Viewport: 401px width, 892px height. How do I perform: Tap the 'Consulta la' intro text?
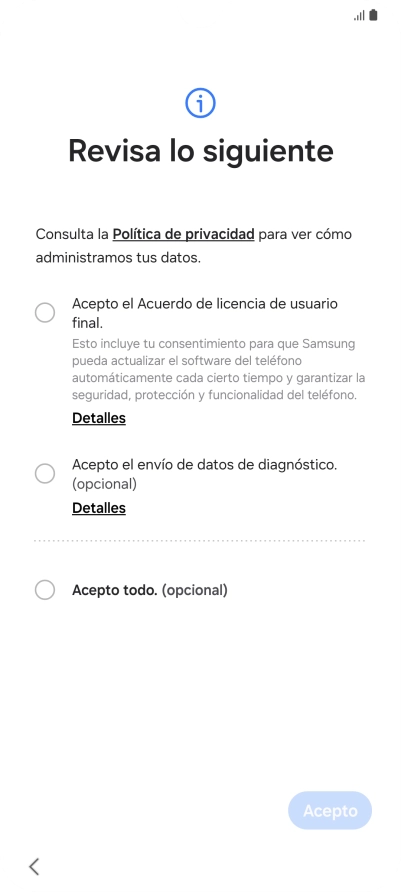coord(72,234)
